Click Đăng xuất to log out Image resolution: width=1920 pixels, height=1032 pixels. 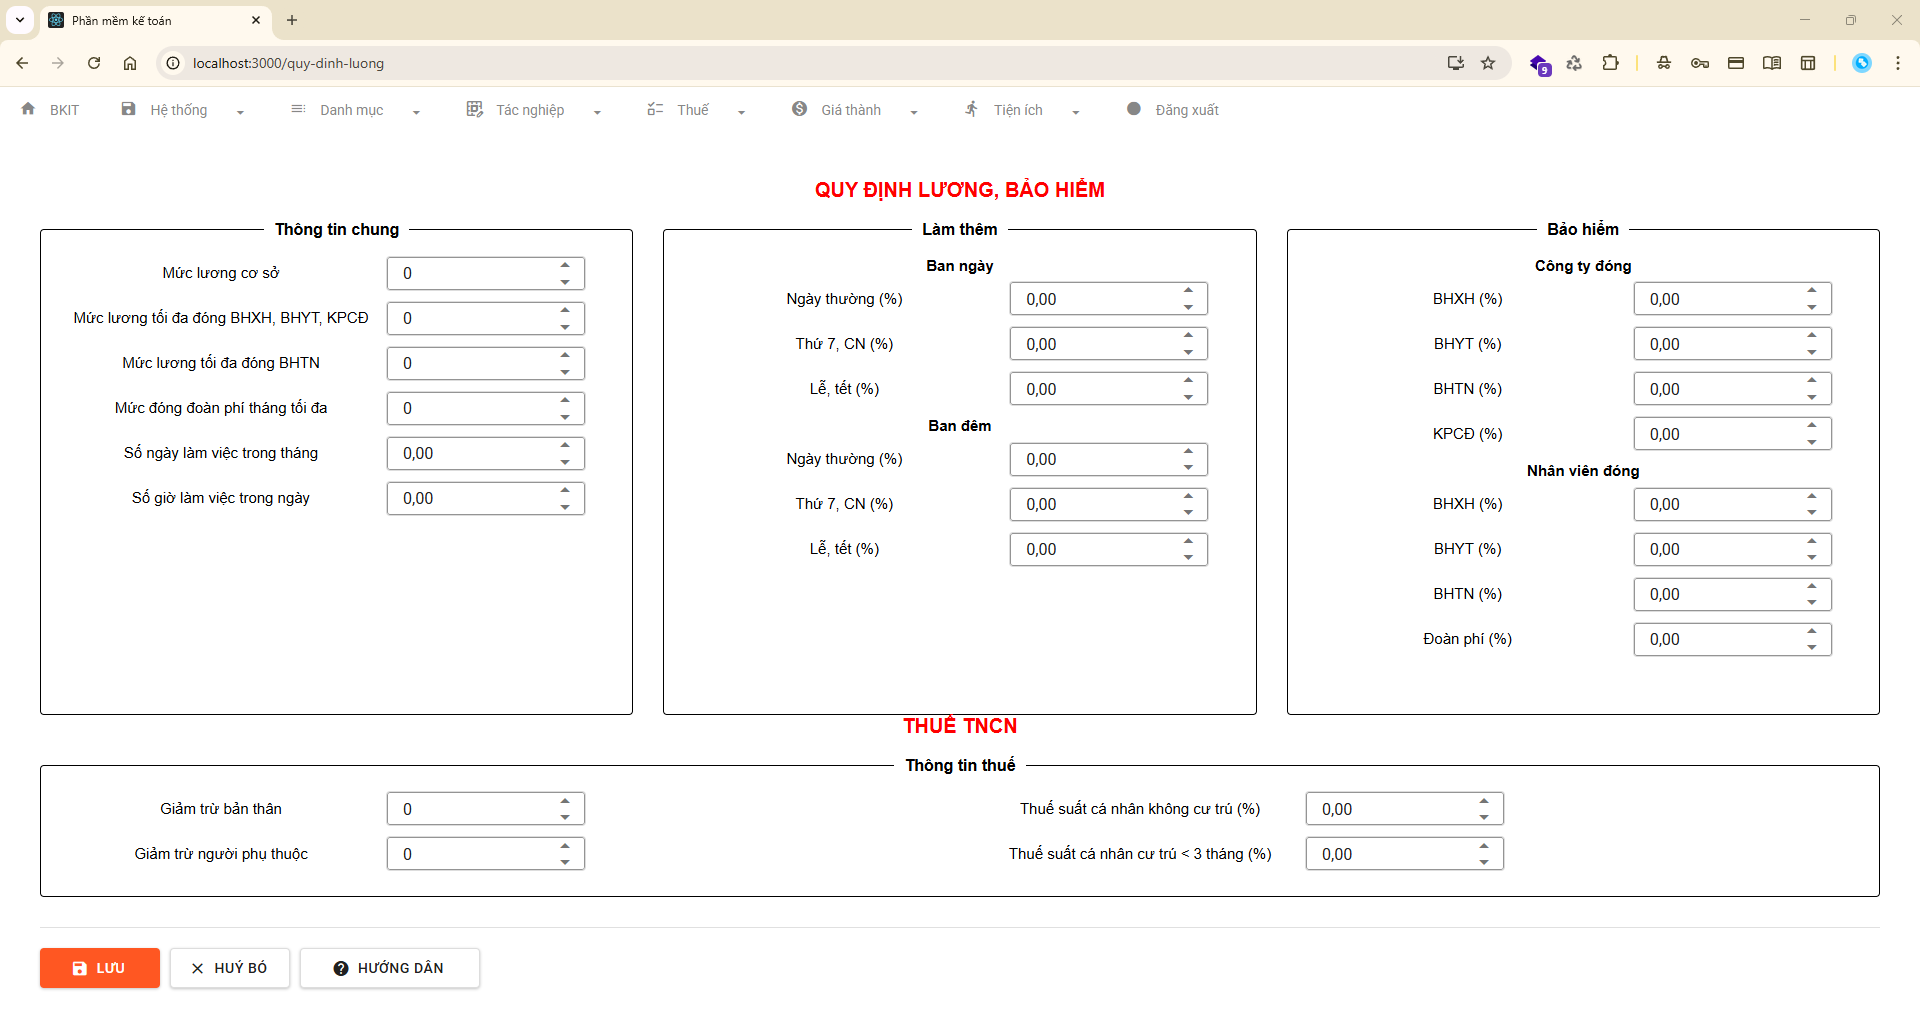click(1187, 110)
